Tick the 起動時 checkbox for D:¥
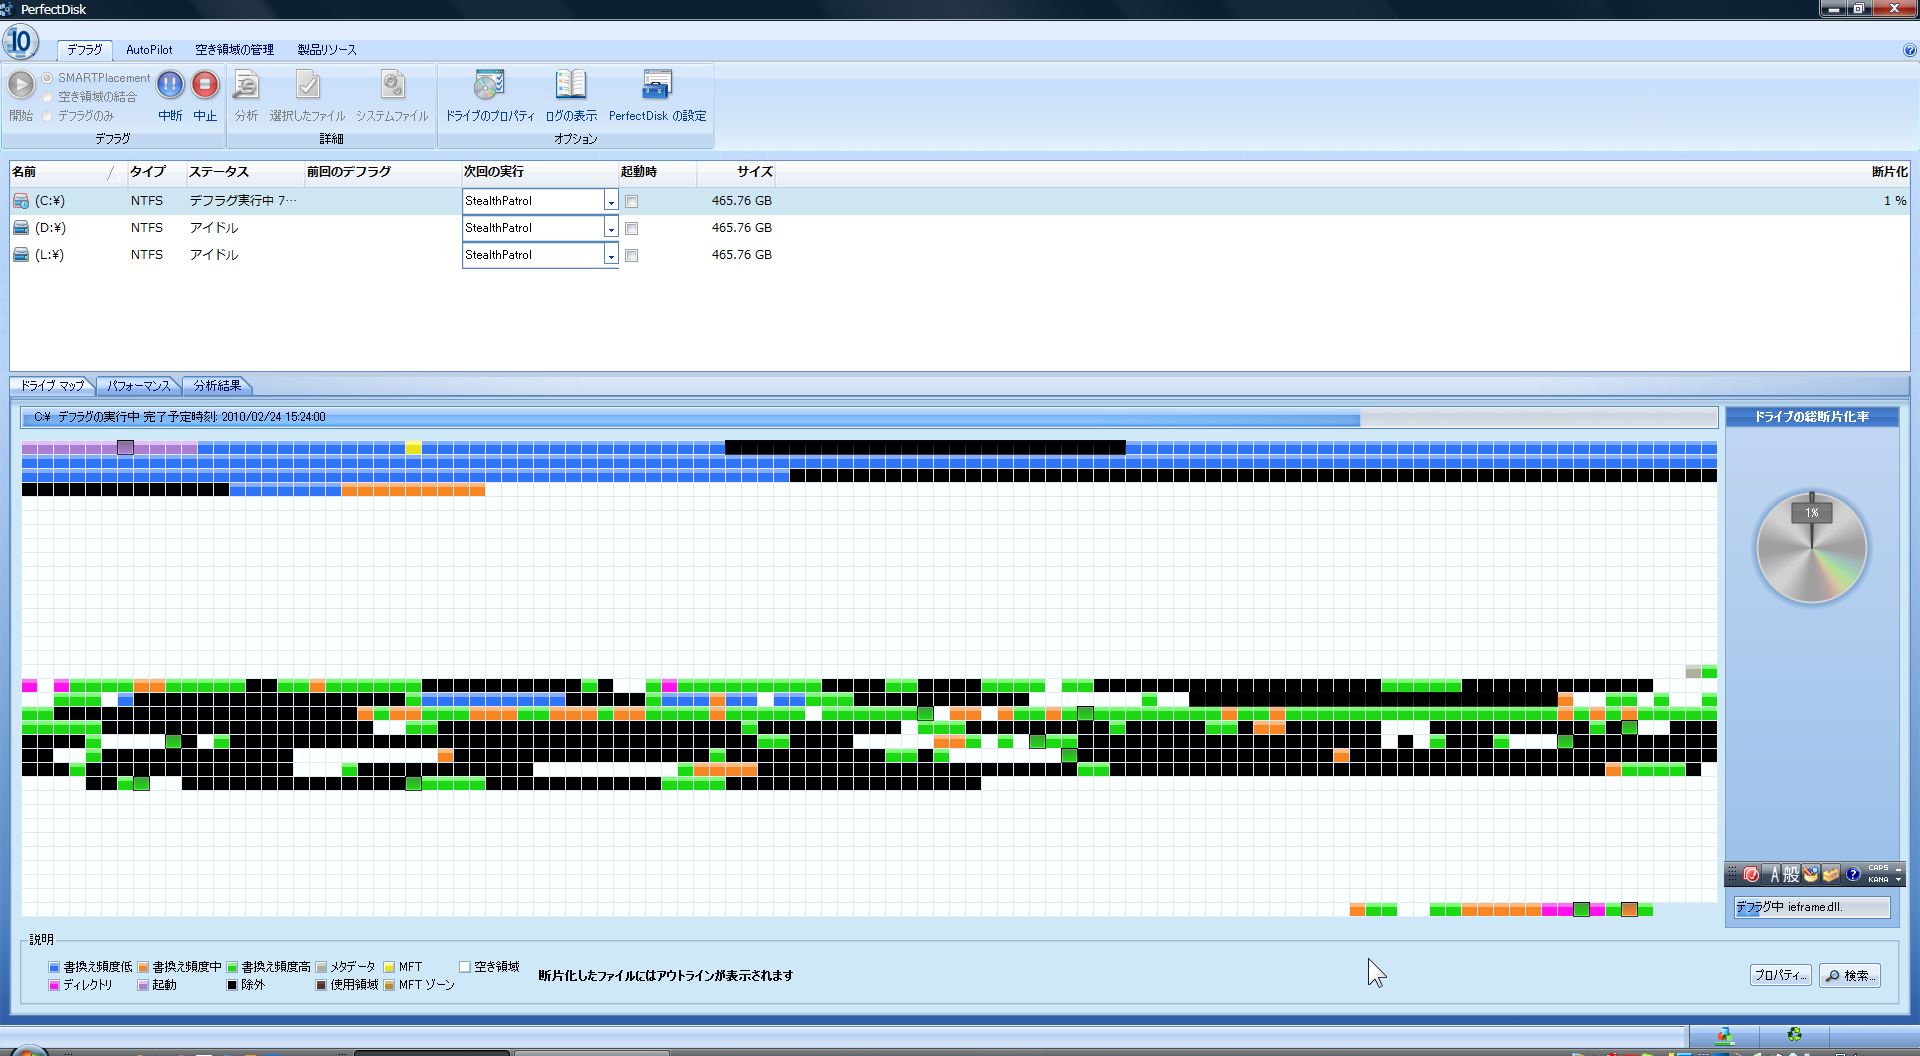This screenshot has width=1920, height=1056. click(x=631, y=229)
